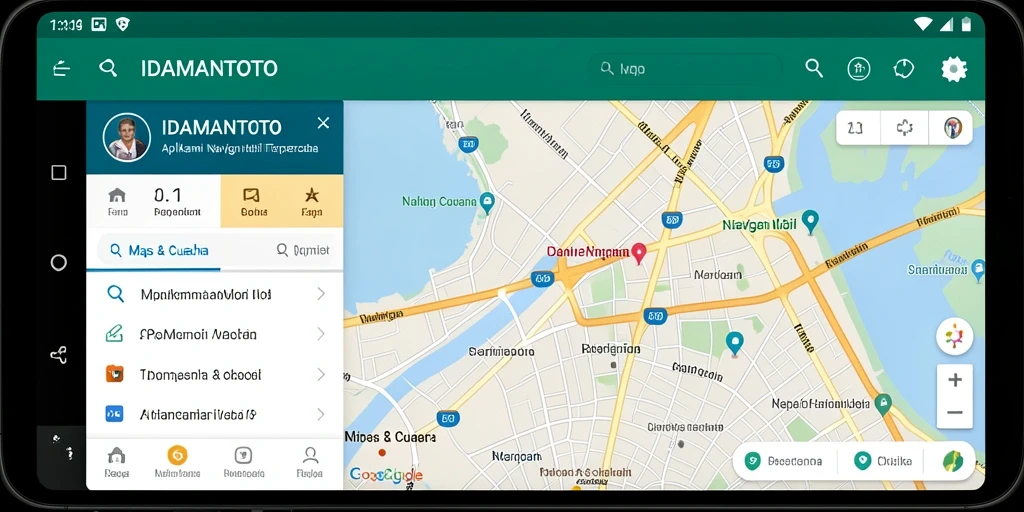Select the highlighted message icon tab
Screen dimensions: 1024x512
(252, 201)
